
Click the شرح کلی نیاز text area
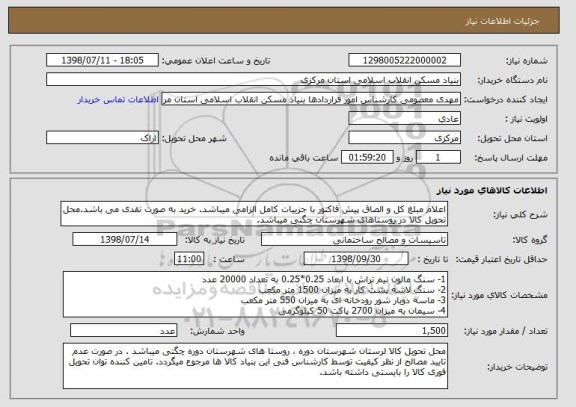point(254,214)
